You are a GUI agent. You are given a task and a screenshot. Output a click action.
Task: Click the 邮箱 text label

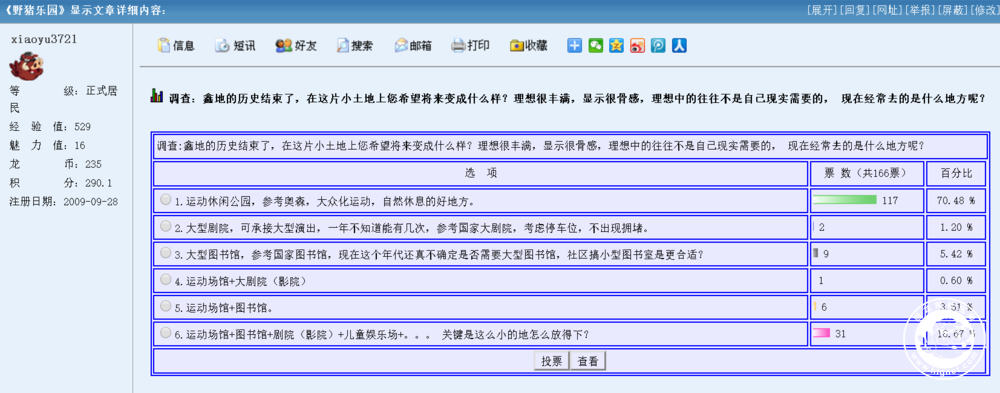click(420, 46)
